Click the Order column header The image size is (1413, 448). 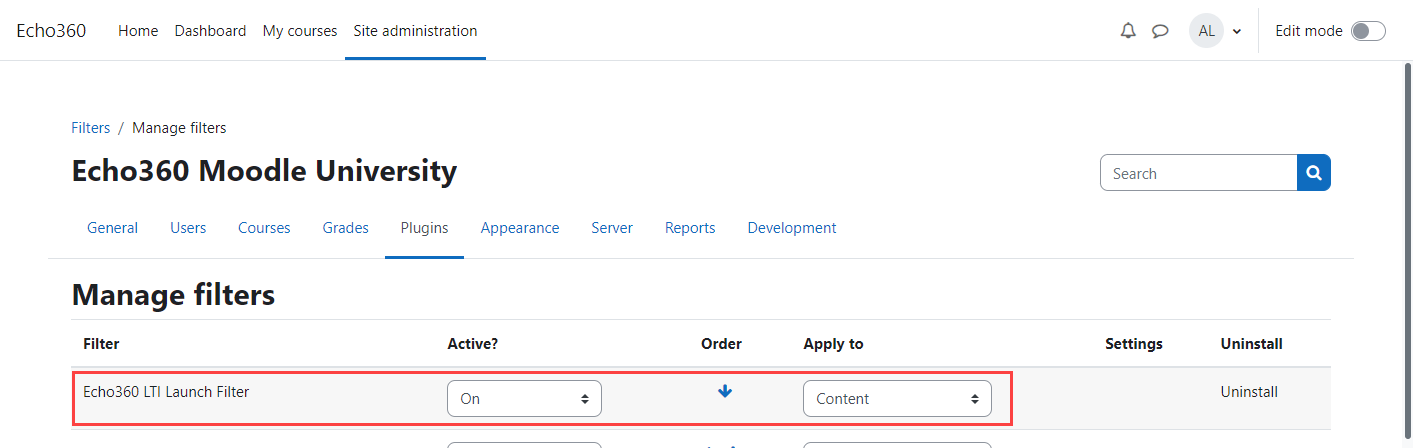pyautogui.click(x=721, y=344)
